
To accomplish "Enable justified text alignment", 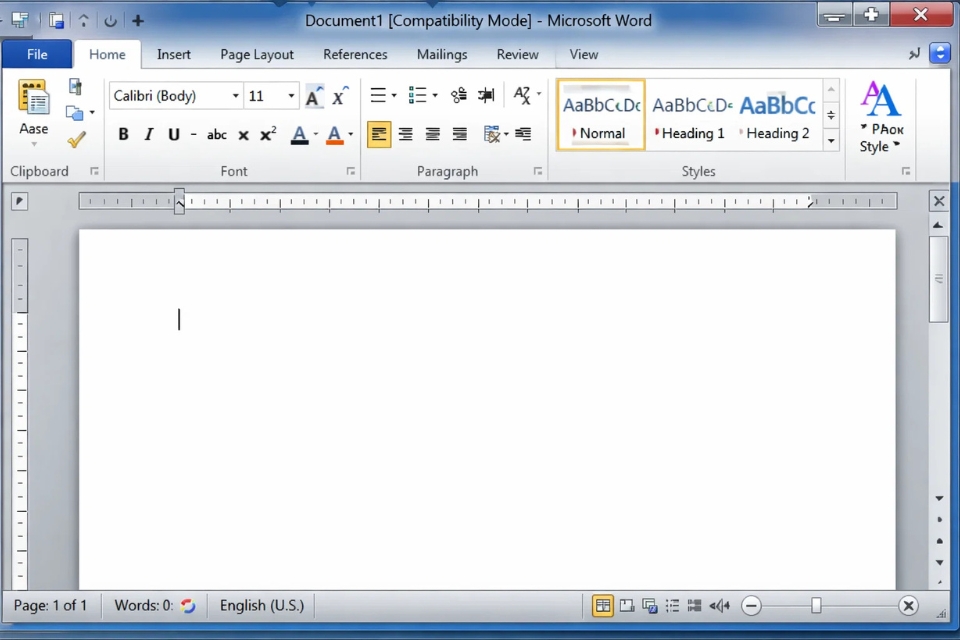I will tap(458, 134).
